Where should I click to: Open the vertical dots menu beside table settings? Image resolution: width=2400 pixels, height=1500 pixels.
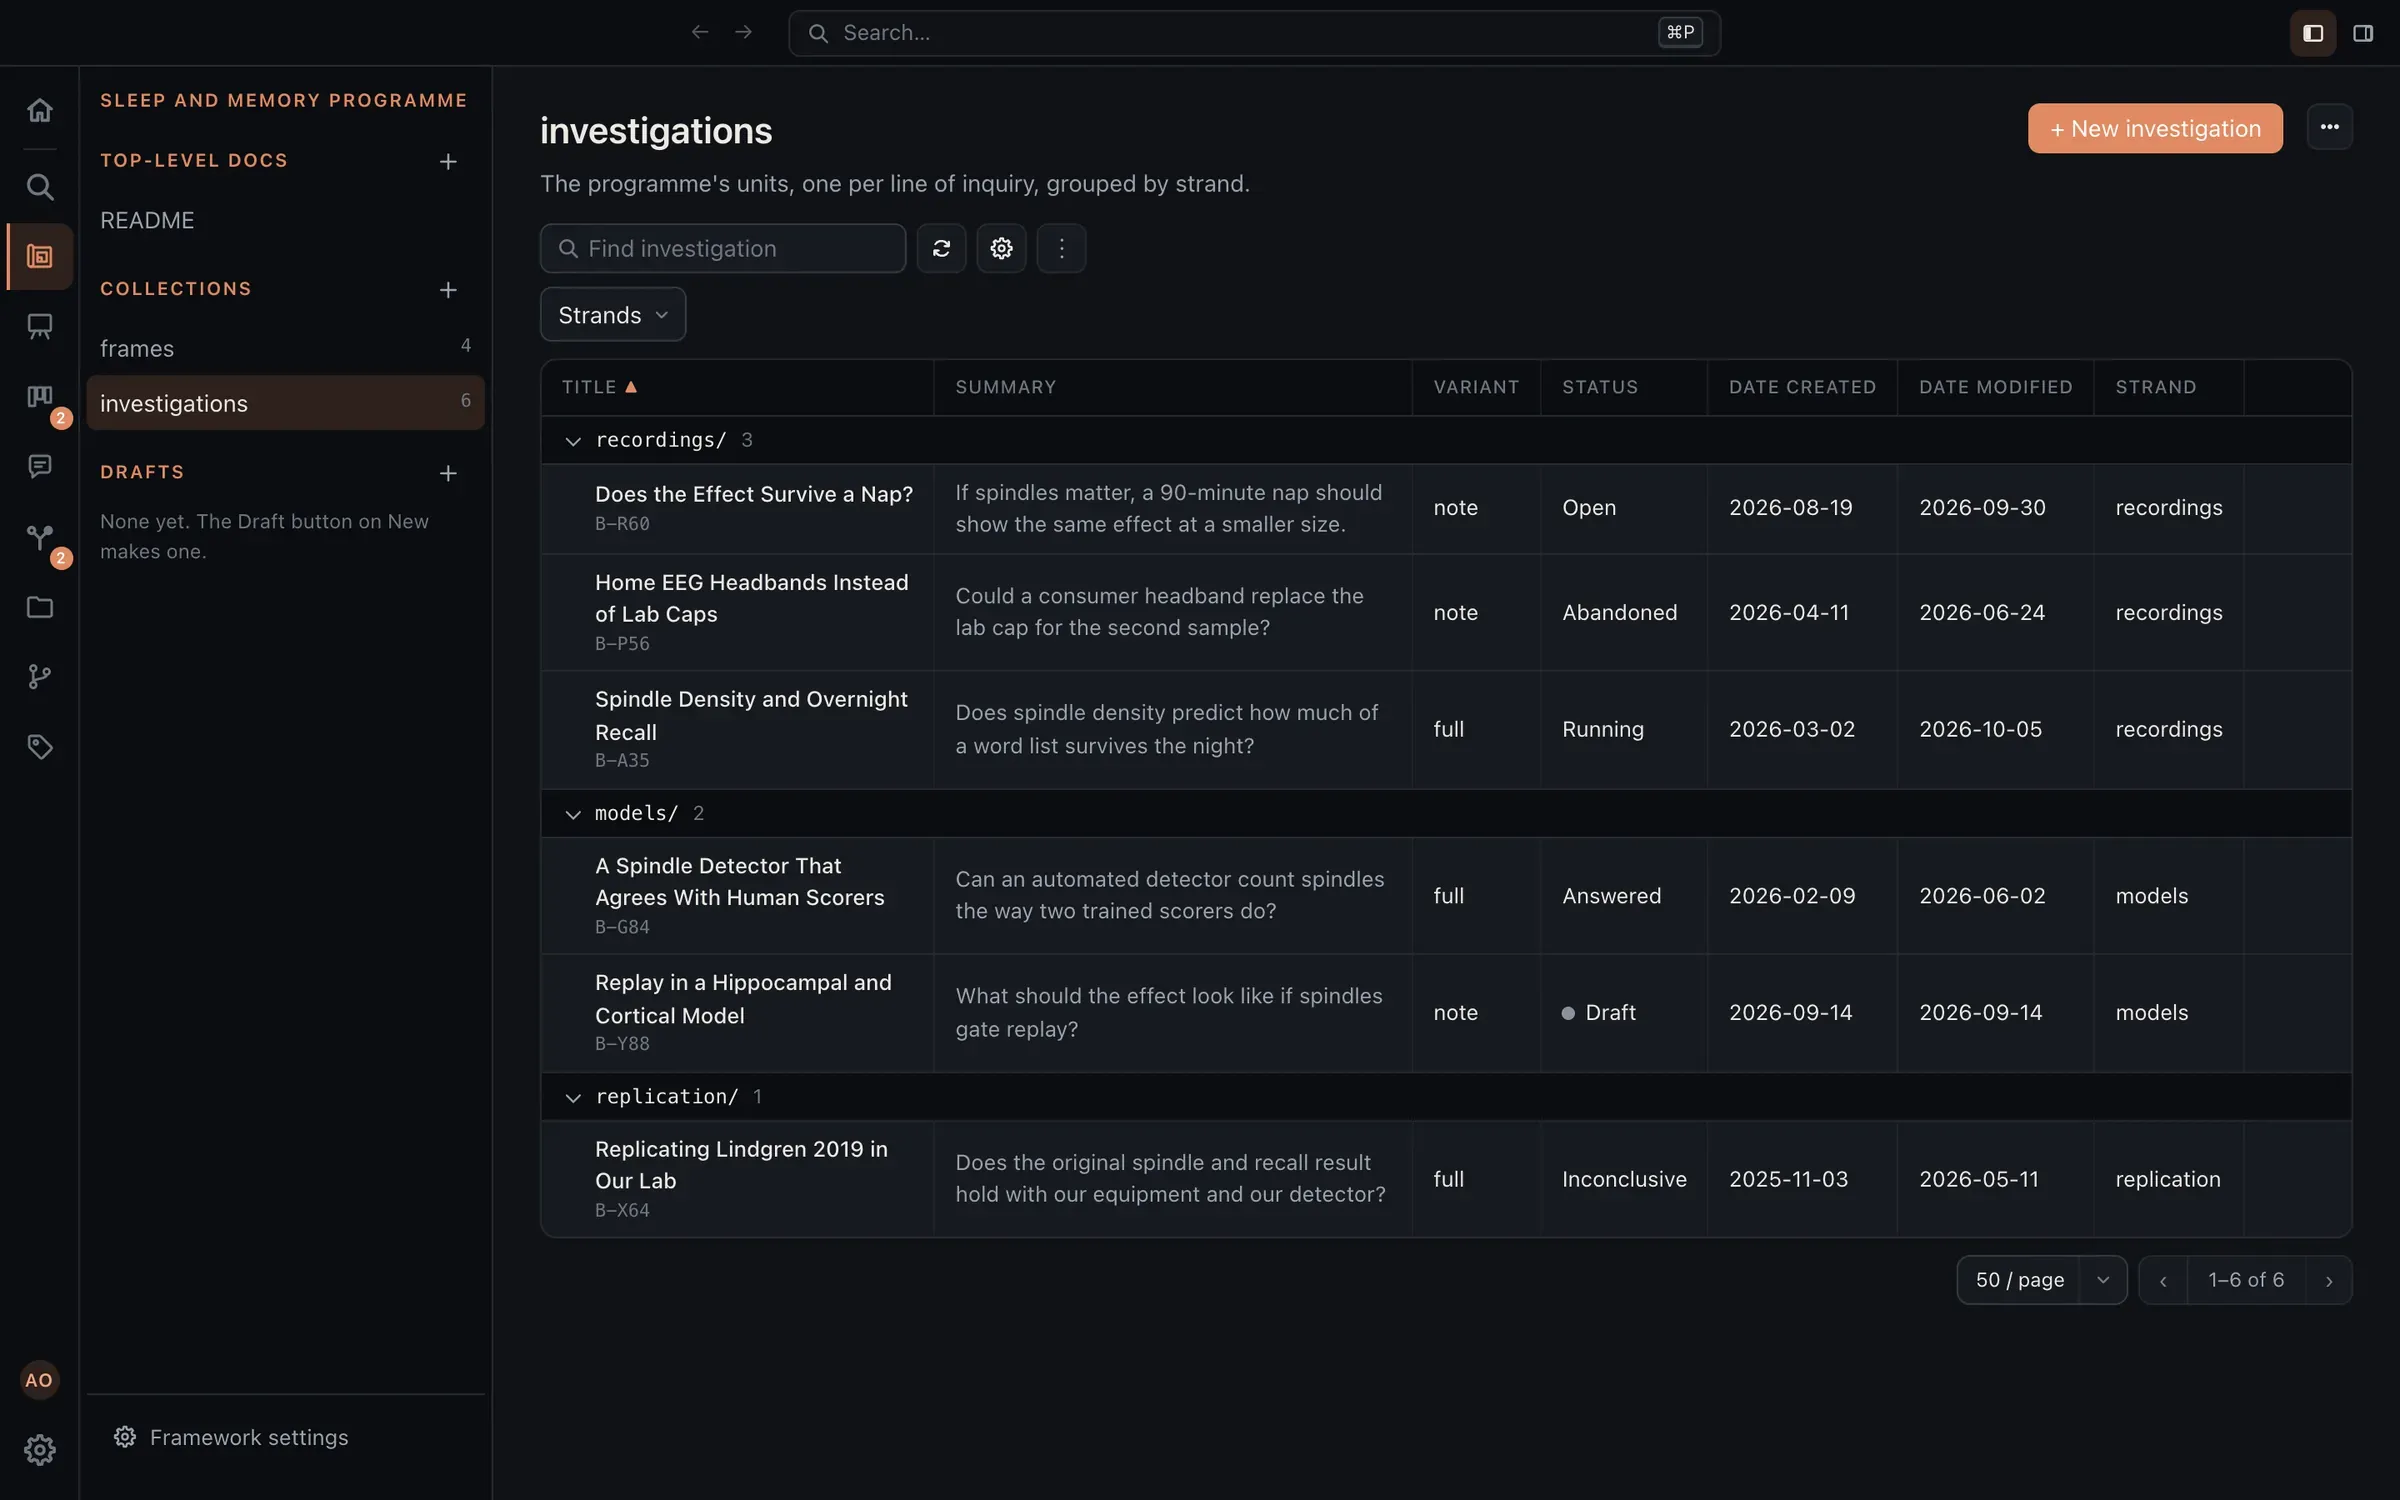(1061, 248)
